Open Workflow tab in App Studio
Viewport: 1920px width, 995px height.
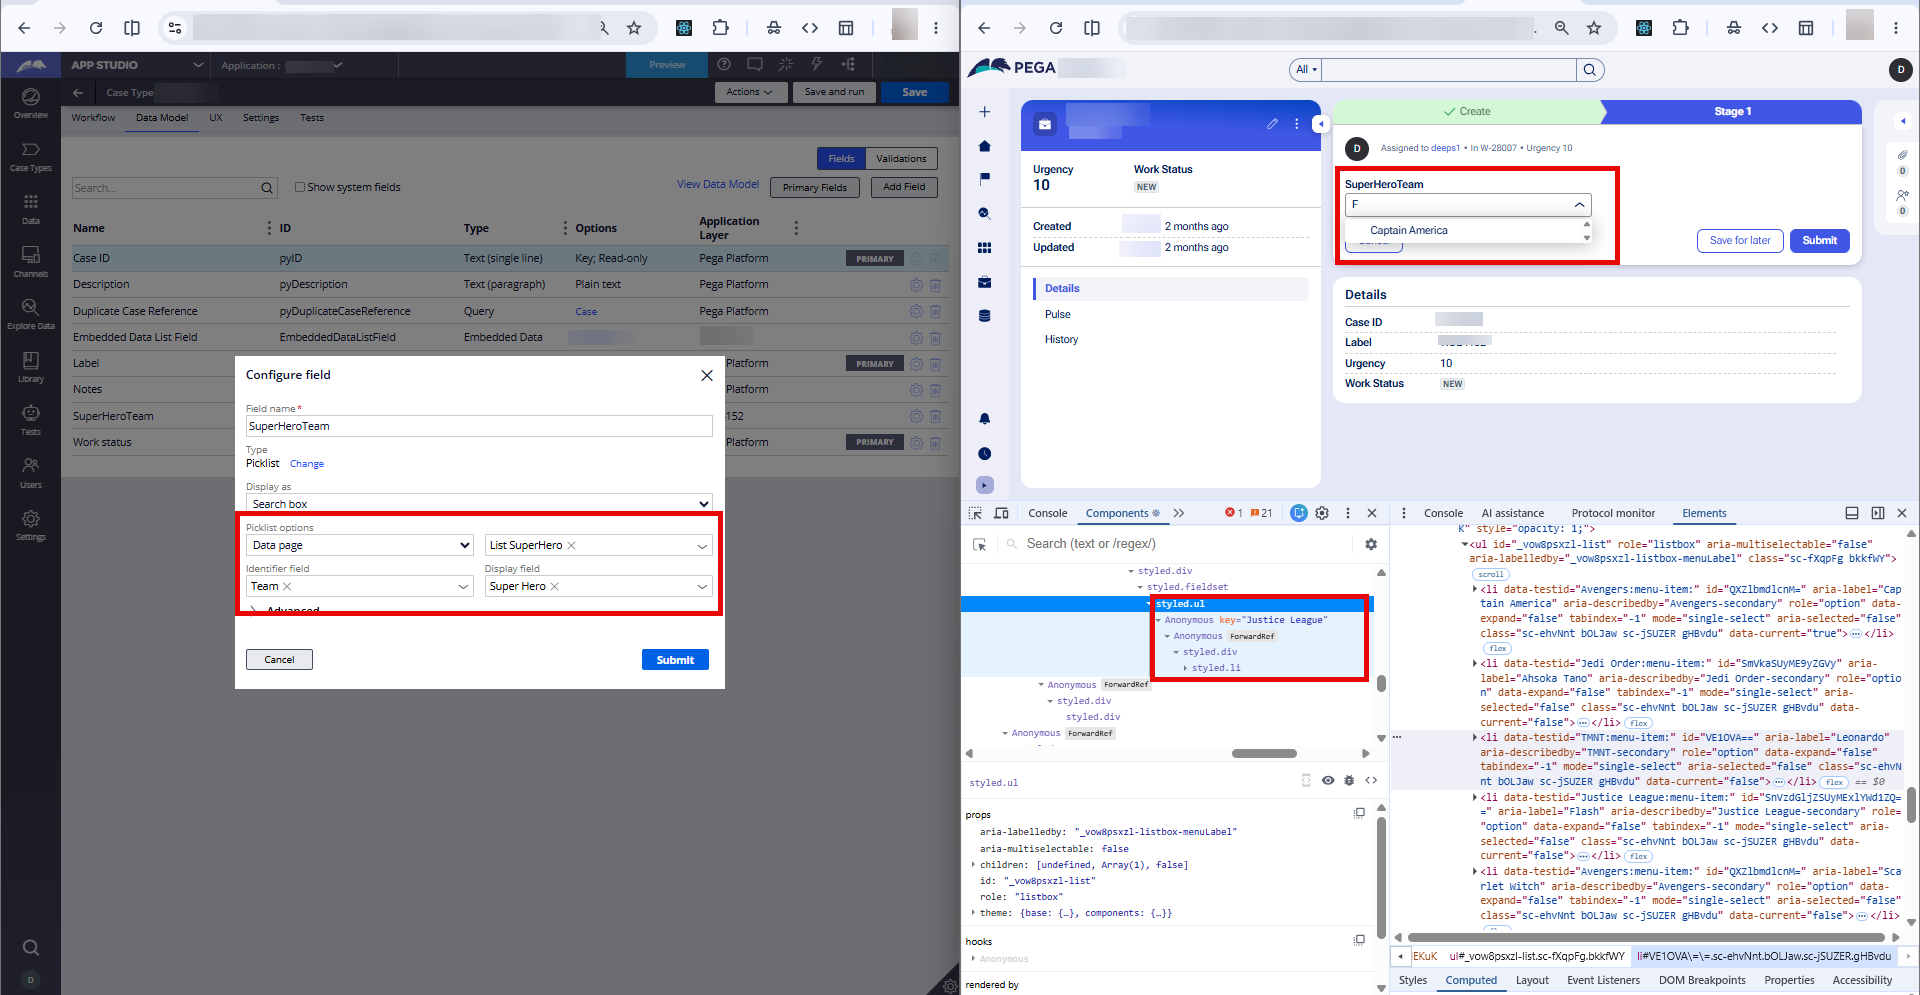[x=93, y=118]
